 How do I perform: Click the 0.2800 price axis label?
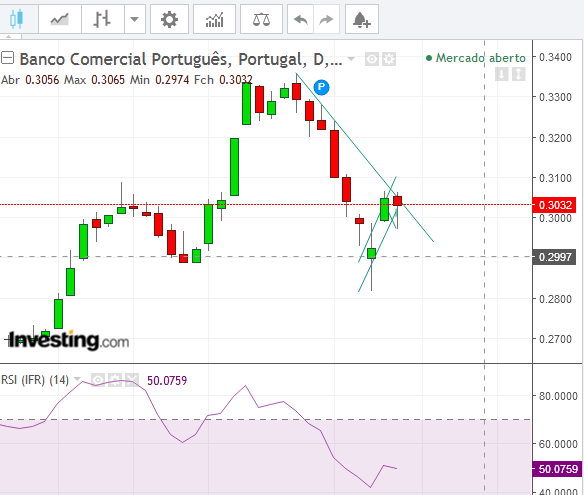[x=555, y=299]
